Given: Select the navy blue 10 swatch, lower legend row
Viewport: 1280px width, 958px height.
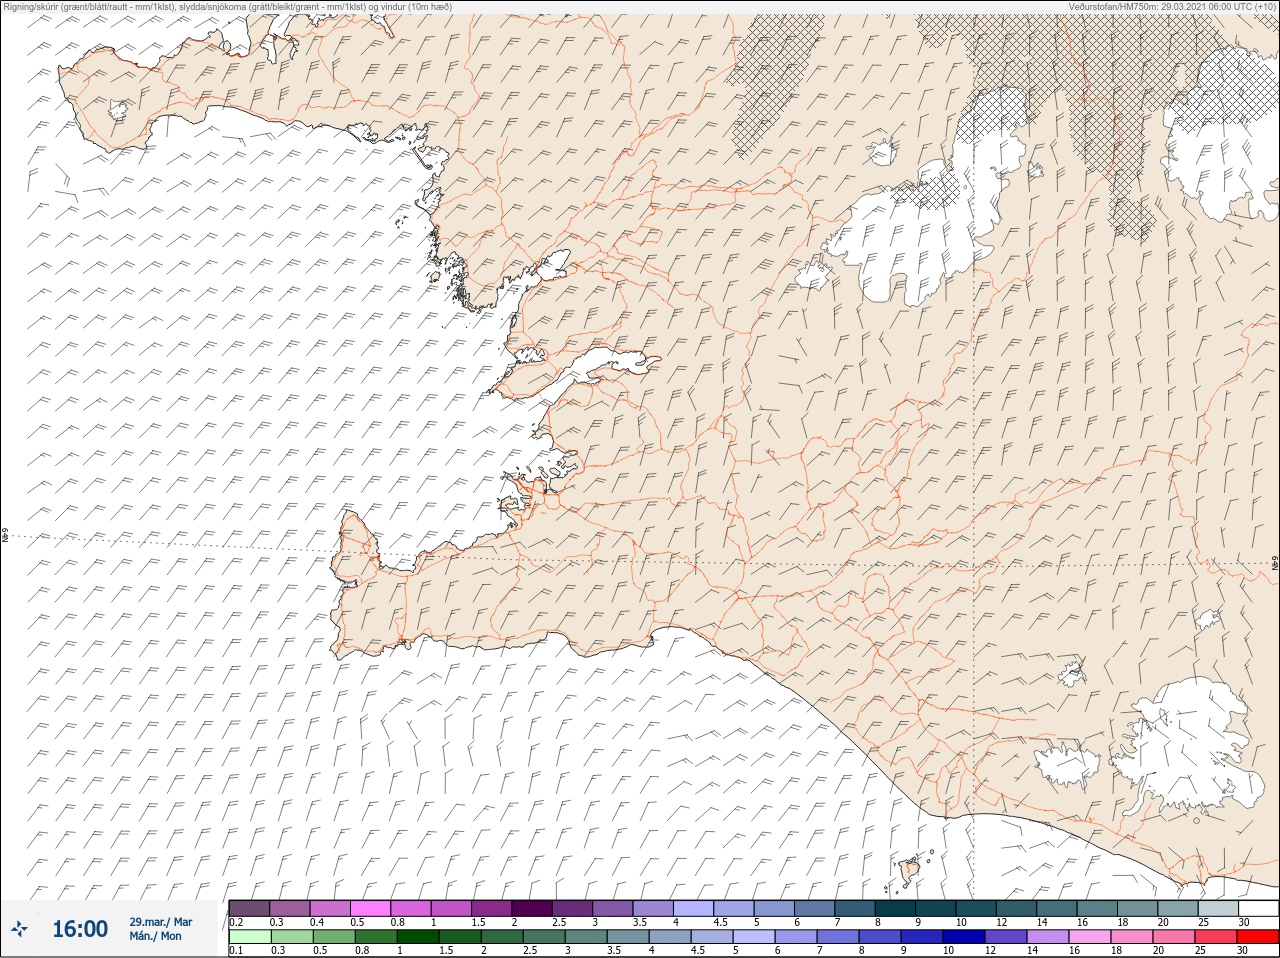Looking at the screenshot, I should (964, 937).
